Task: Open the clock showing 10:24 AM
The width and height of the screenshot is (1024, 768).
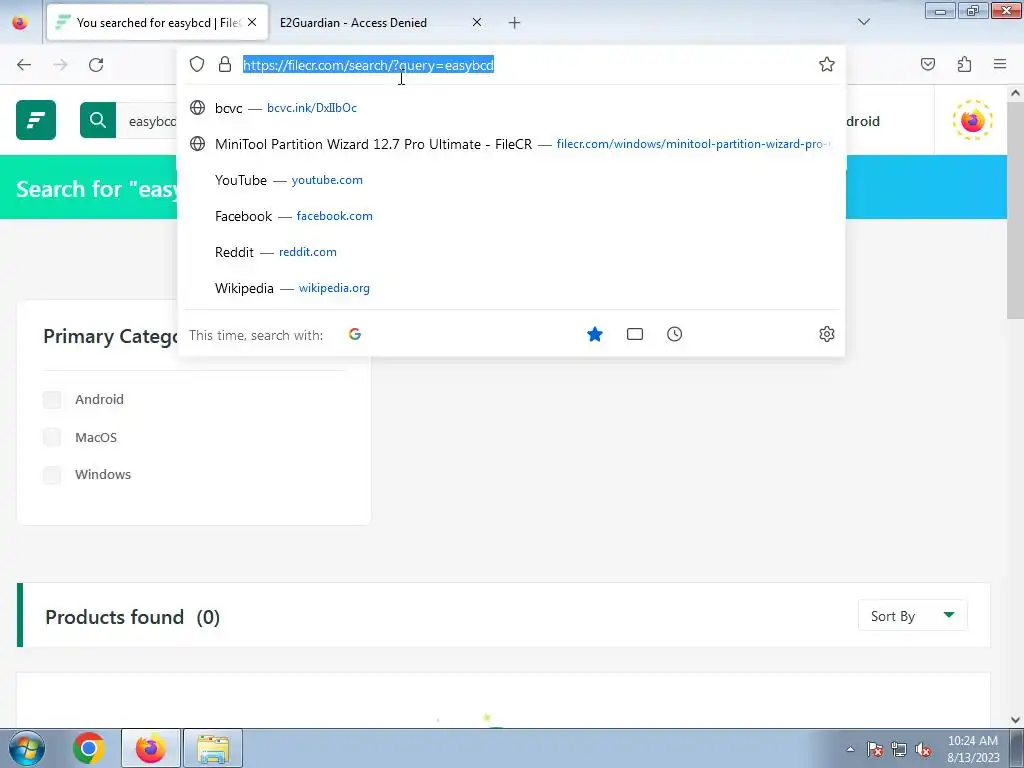Action: point(973,749)
